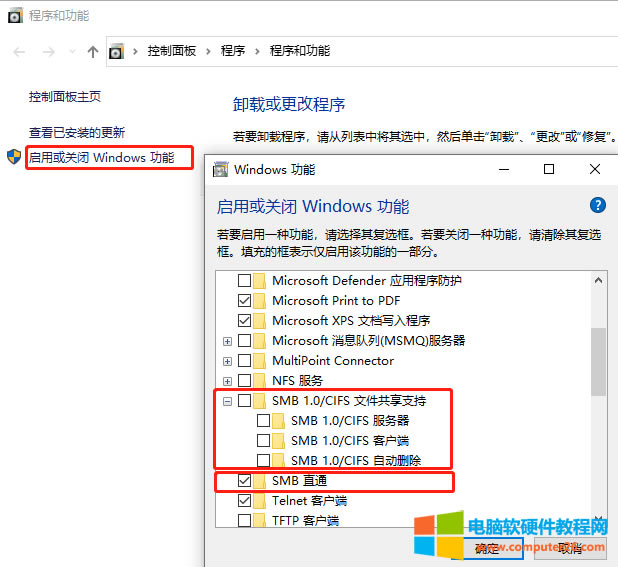Click folder icon of SMB 1.0/CIFS 客户端
Image resolution: width=618 pixels, height=567 pixels.
278,441
